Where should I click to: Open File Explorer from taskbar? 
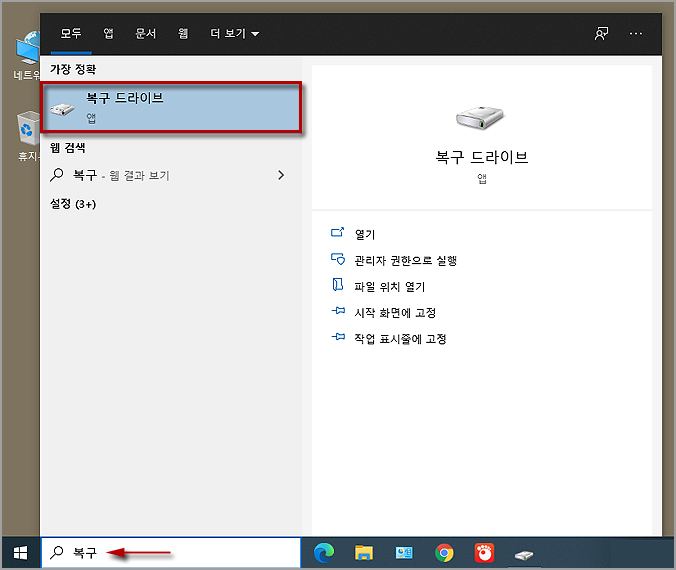point(364,553)
